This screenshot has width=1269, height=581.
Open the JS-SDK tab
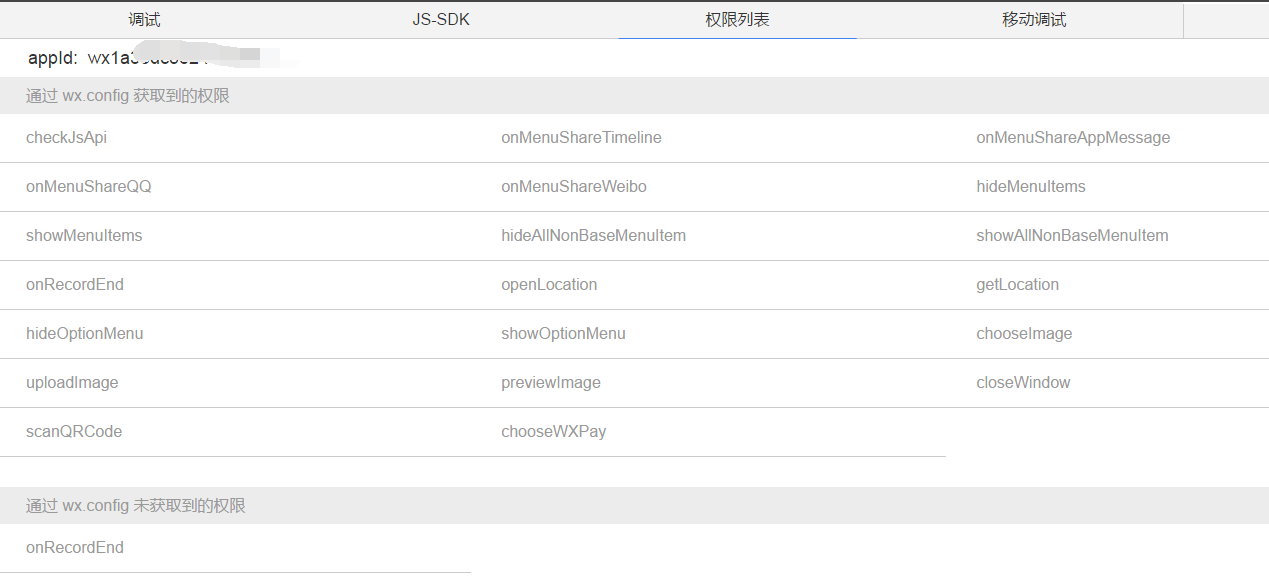pos(441,20)
